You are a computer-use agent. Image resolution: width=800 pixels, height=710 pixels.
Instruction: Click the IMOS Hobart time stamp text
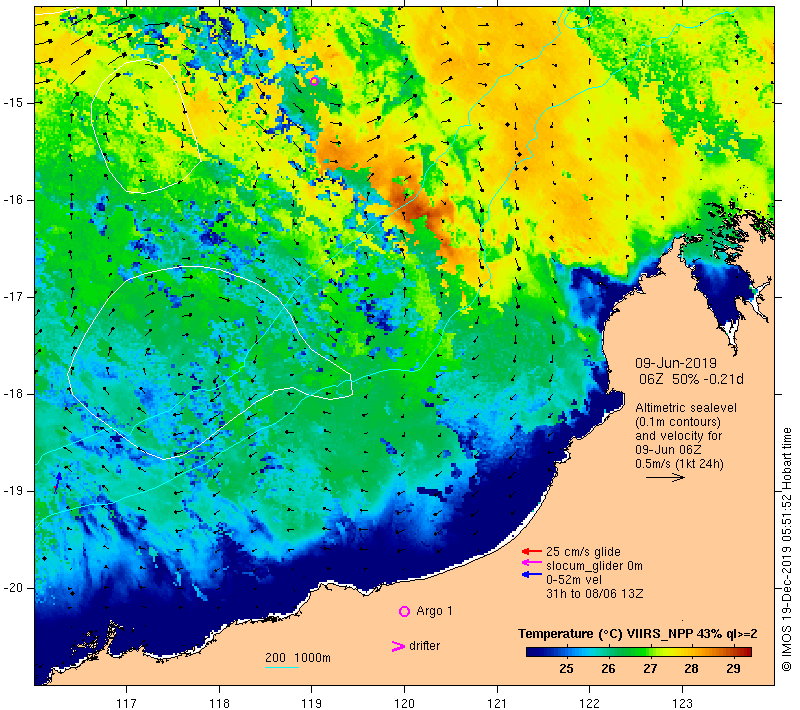[x=786, y=550]
